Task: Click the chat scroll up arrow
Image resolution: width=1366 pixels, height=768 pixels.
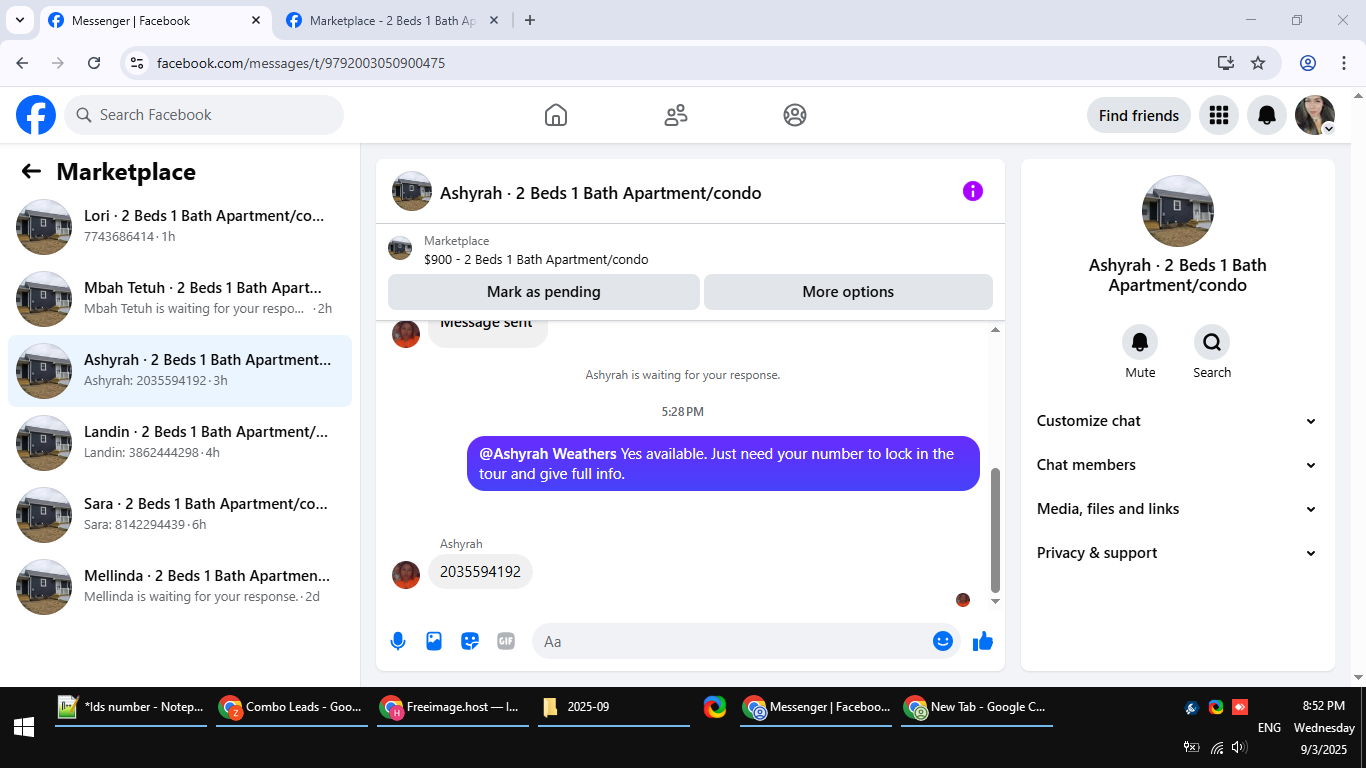Action: 995,330
